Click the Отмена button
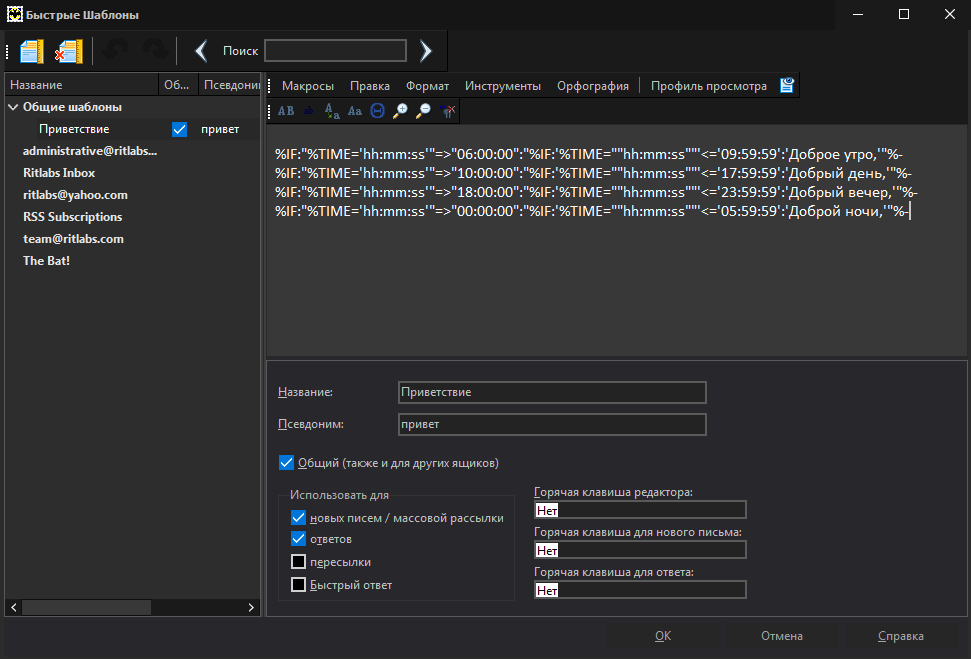The image size is (971, 659). [x=782, y=636]
